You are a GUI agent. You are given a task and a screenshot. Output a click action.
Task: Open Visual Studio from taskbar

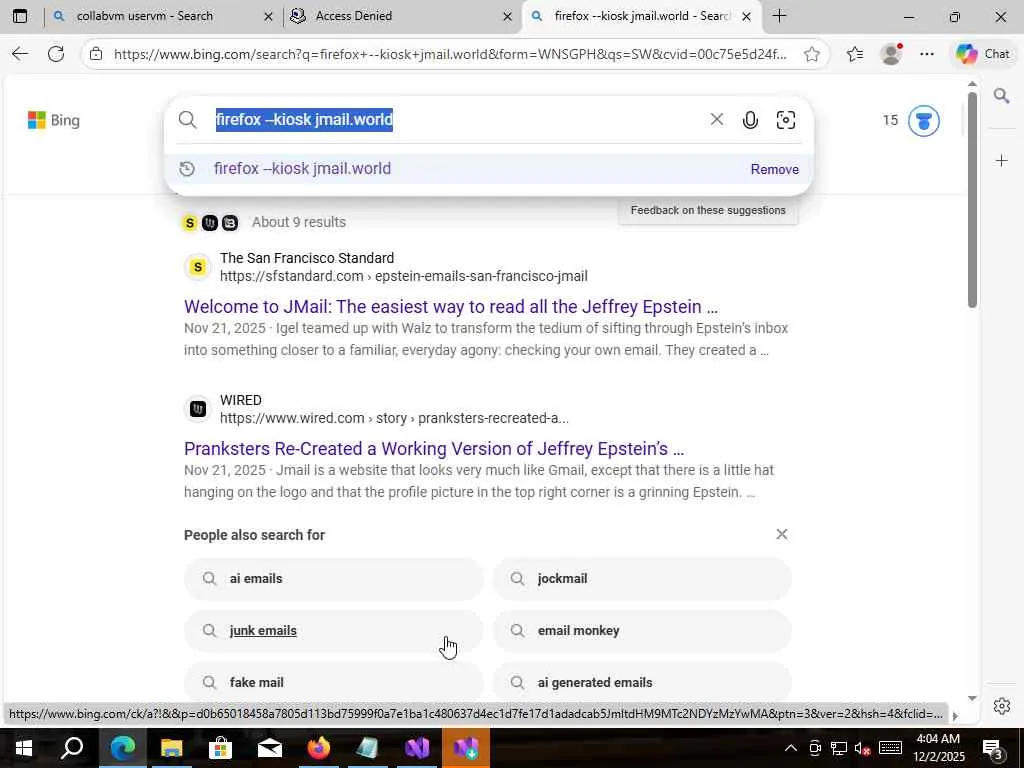point(417,748)
